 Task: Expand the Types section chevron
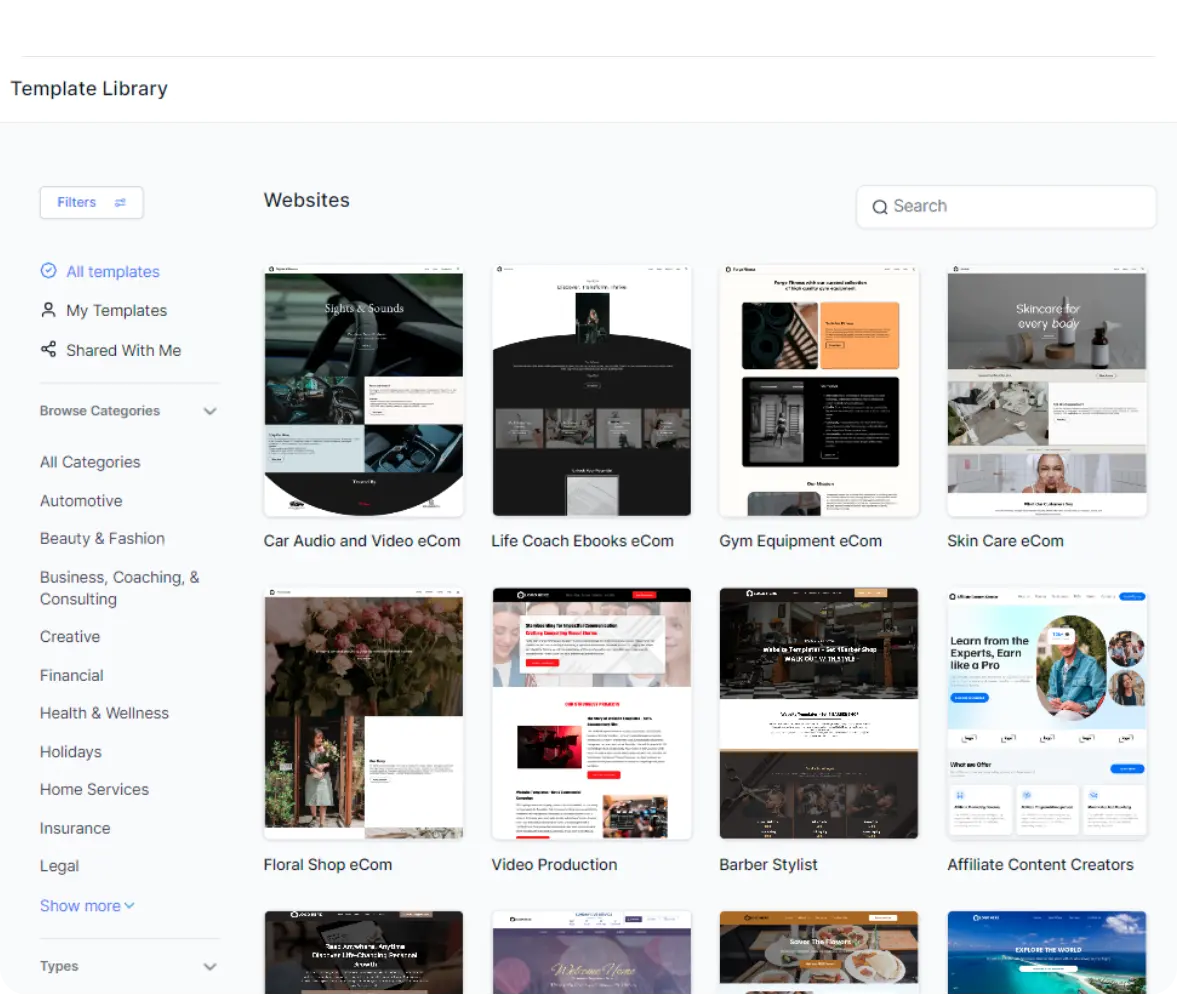210,966
